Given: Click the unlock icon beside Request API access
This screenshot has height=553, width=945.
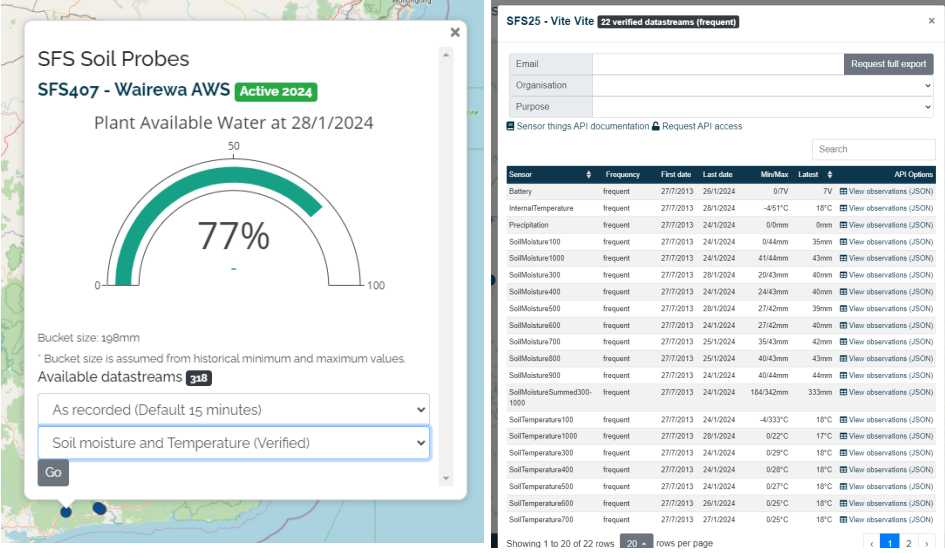Looking at the screenshot, I should pos(656,127).
